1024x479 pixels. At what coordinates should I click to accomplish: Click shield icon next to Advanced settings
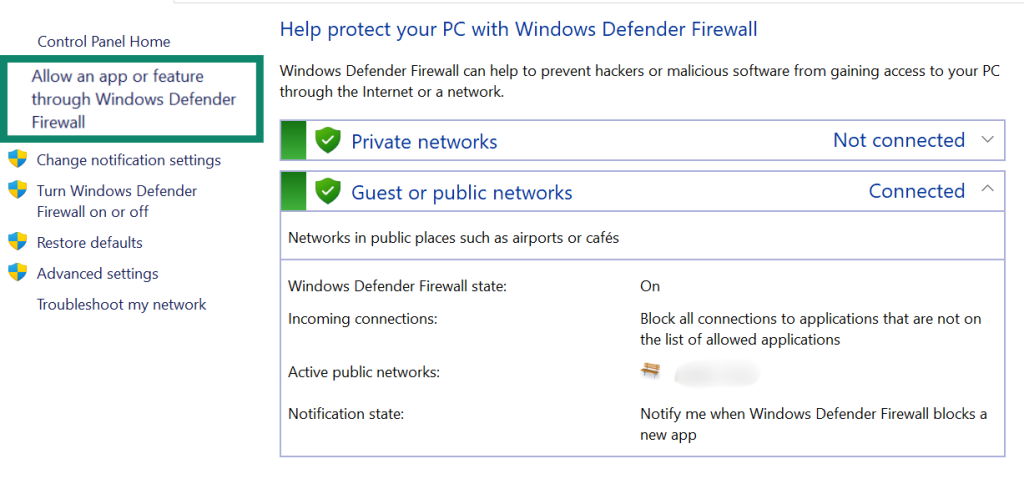point(17,273)
